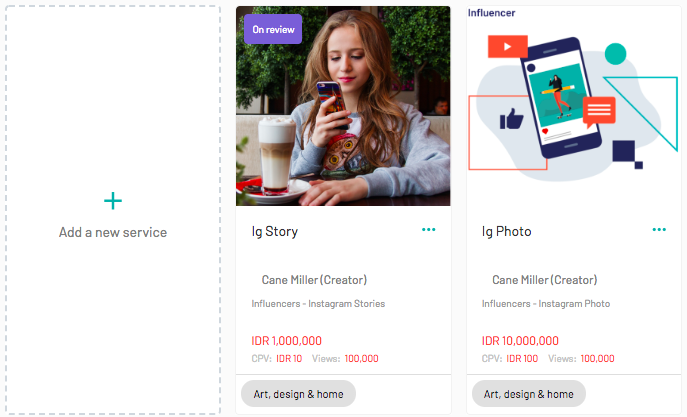The width and height of the screenshot is (687, 417).
Task: Click the Influencer label on Ig Photo card
Action: coord(491,13)
